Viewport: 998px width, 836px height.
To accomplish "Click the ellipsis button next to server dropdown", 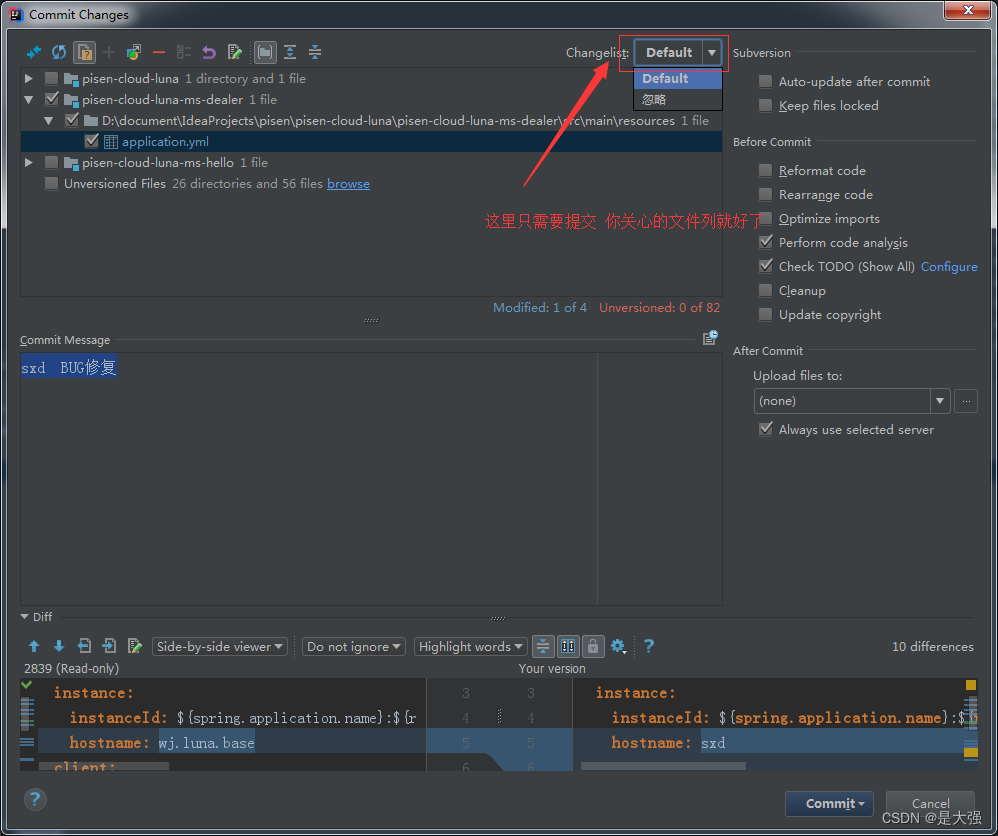I will (966, 401).
